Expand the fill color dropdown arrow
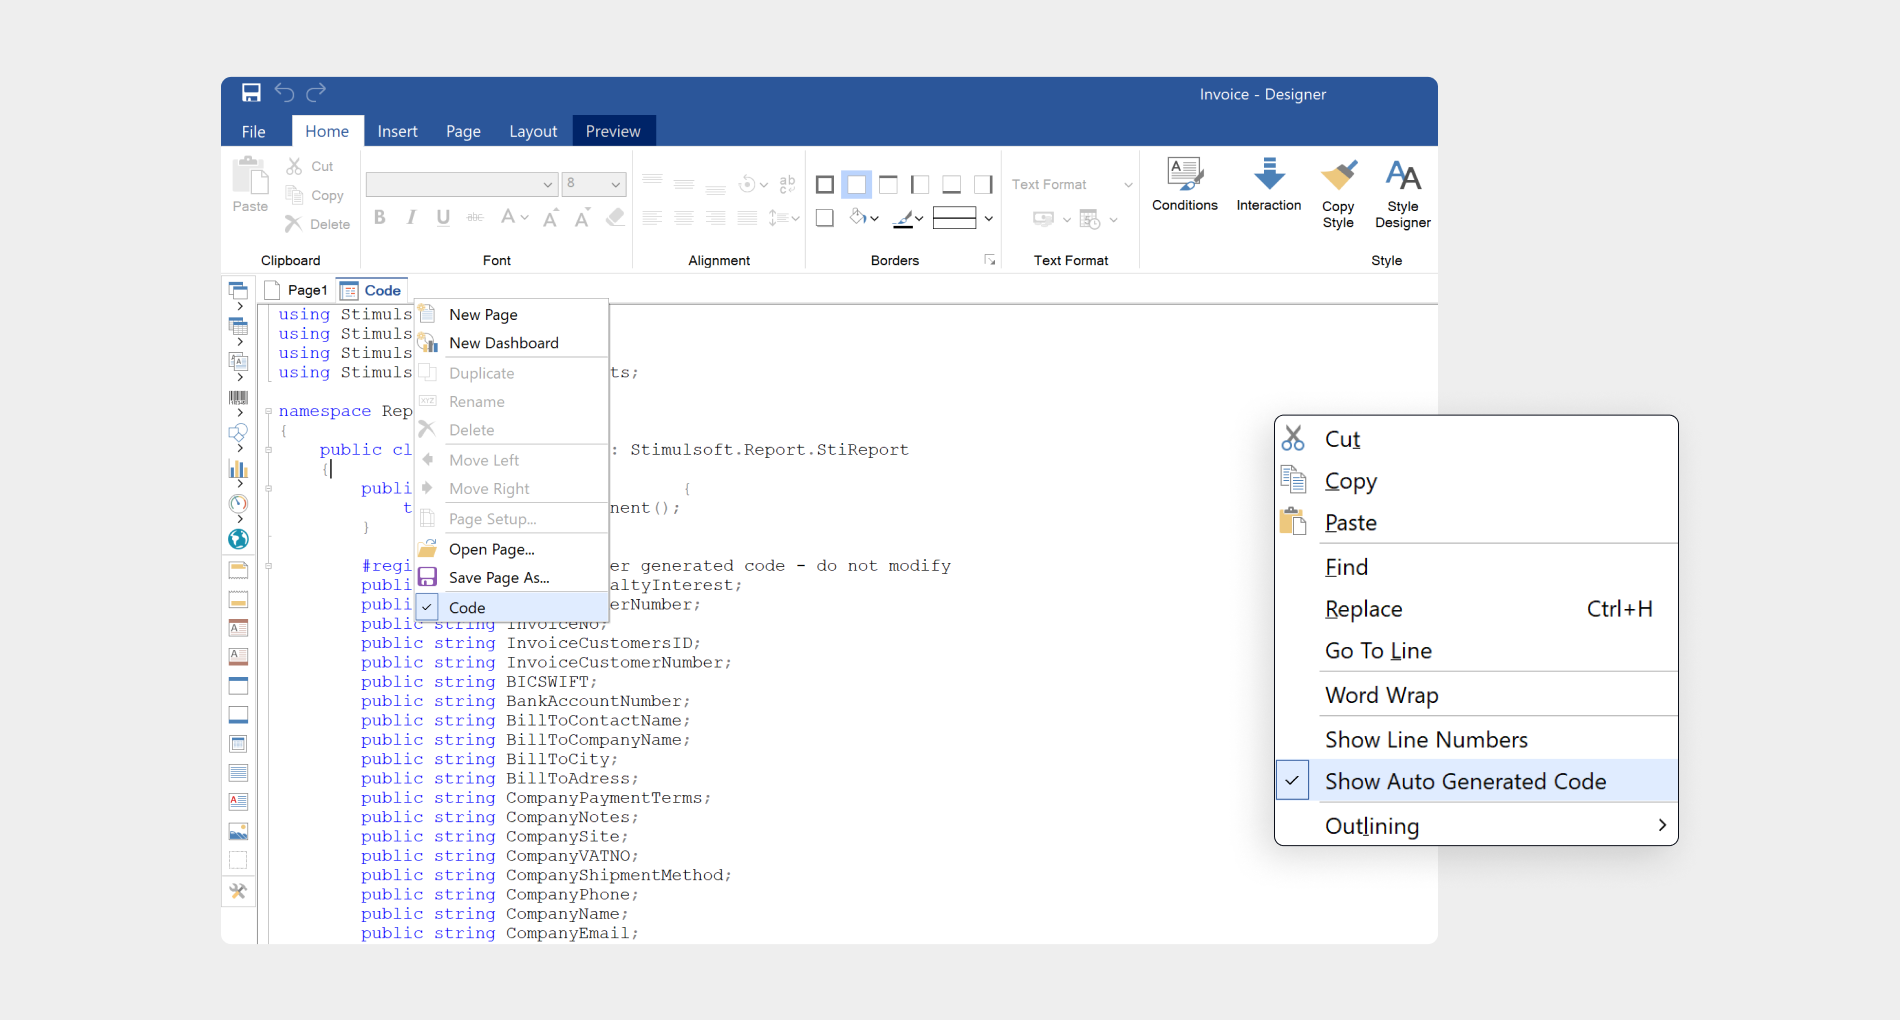1900x1020 pixels. [x=875, y=218]
